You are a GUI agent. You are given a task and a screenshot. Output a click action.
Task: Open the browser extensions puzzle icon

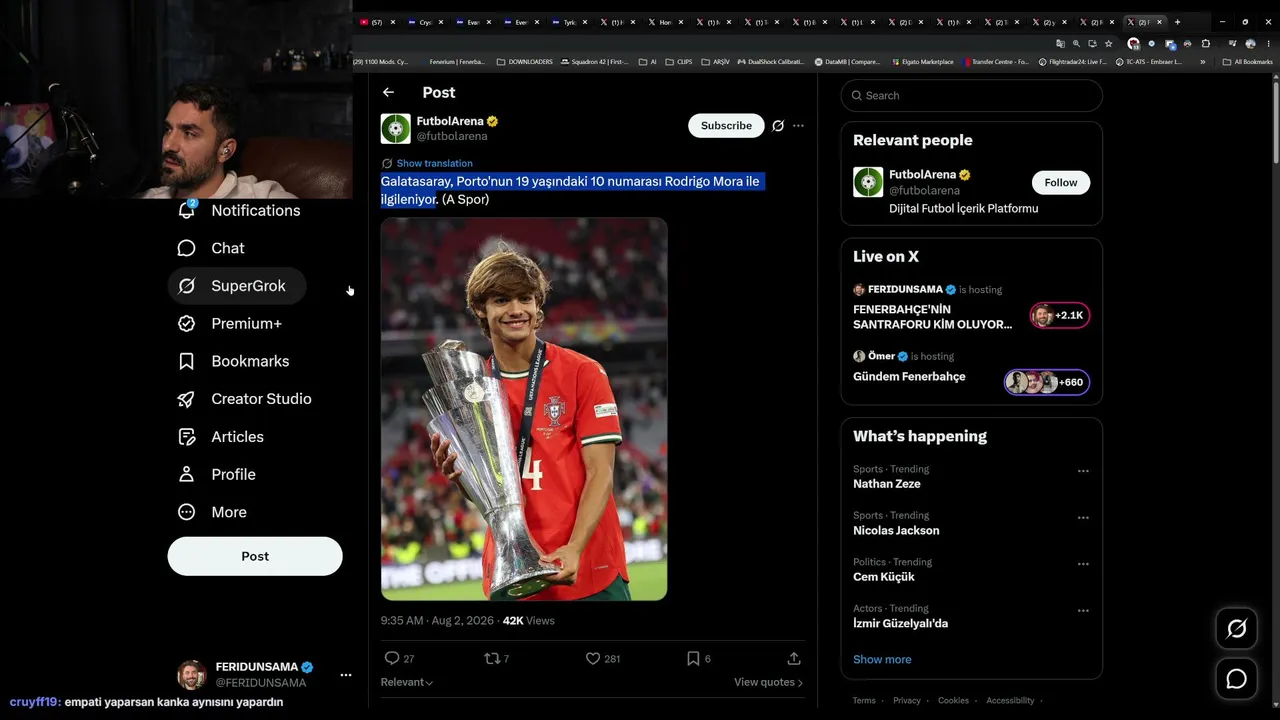point(1206,44)
